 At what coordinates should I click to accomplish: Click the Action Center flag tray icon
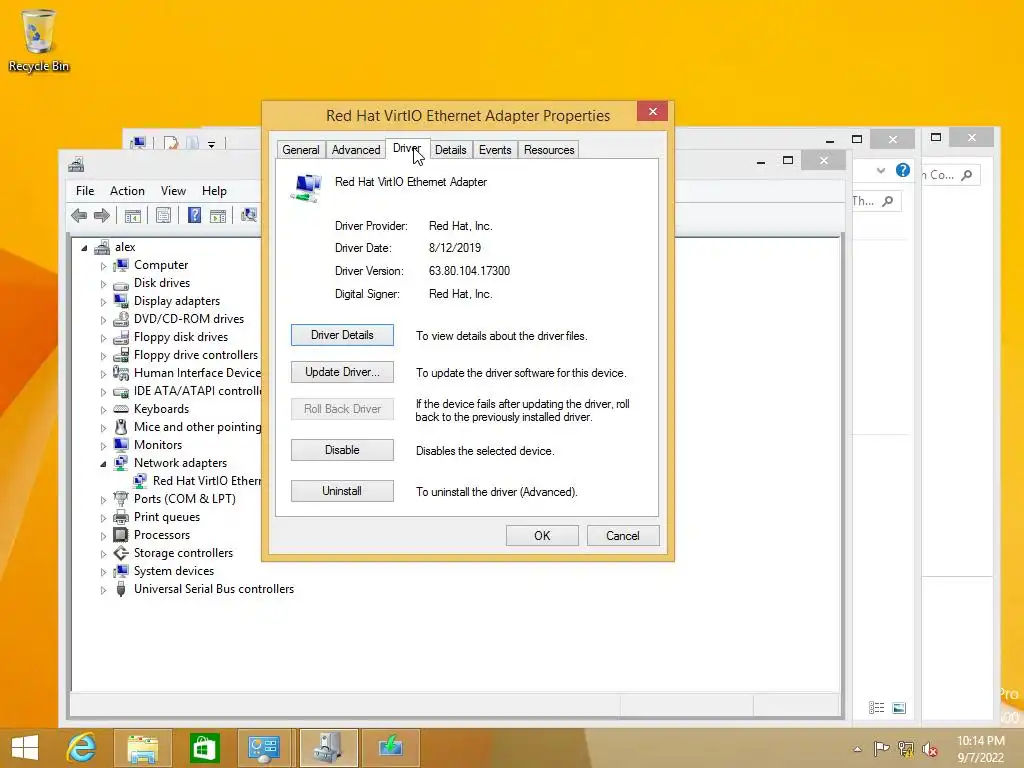point(881,749)
